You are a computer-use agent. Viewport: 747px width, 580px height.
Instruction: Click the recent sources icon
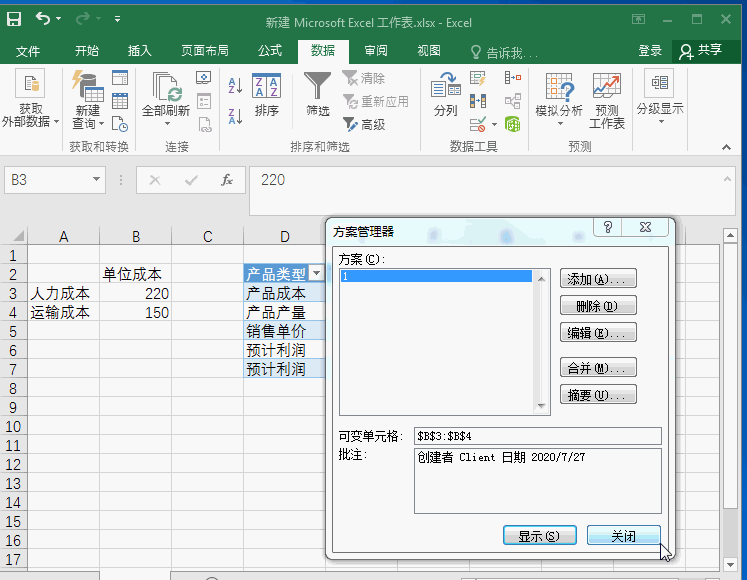(x=120, y=124)
